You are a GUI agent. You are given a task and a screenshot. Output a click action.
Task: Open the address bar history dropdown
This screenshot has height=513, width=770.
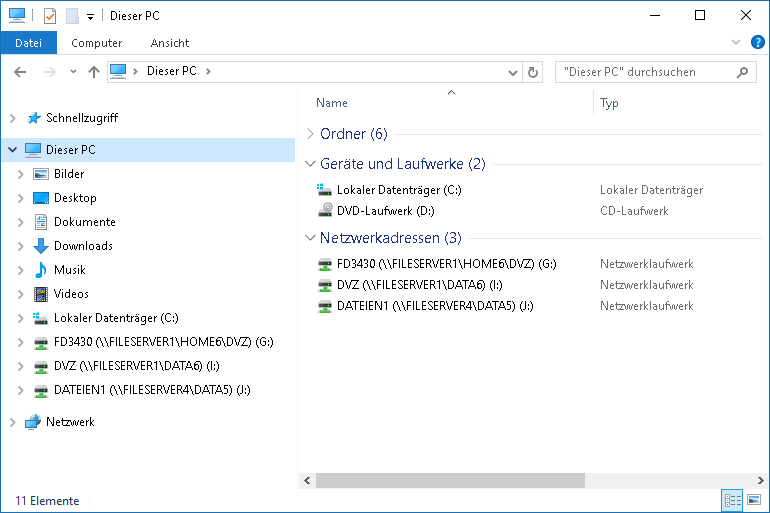click(x=515, y=72)
